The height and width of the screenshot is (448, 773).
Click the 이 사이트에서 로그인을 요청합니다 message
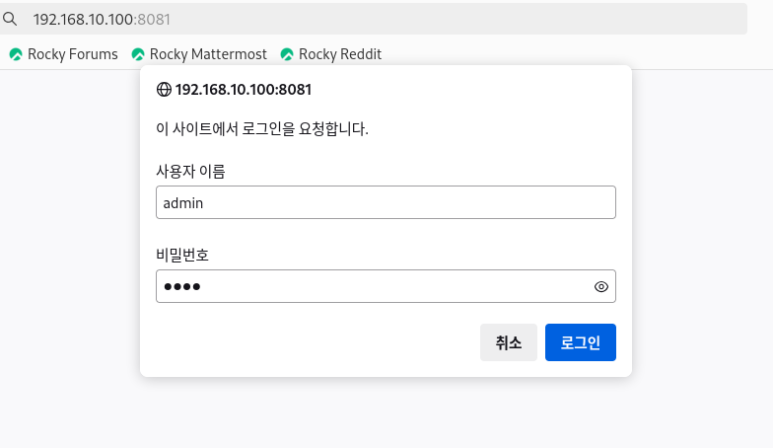[x=262, y=129]
